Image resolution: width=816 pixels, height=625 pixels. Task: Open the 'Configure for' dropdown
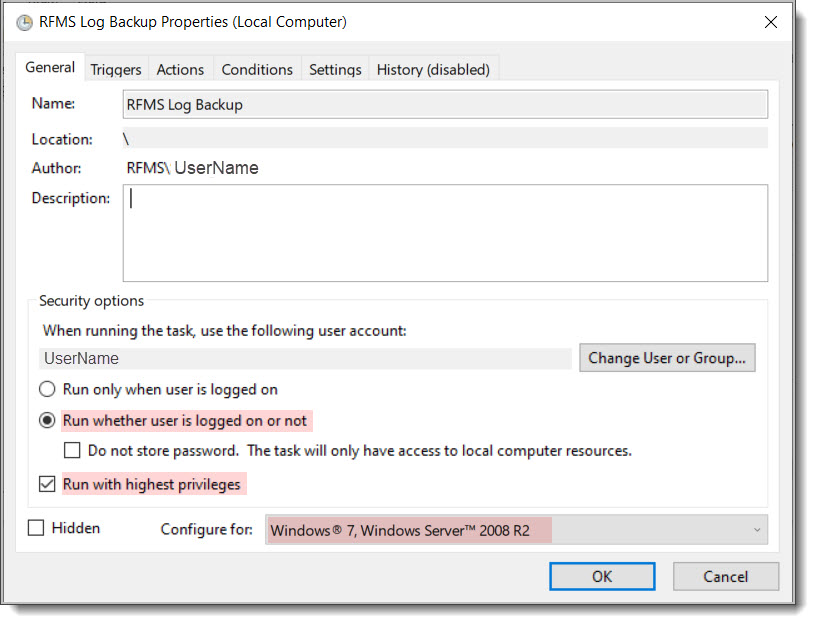(x=757, y=529)
